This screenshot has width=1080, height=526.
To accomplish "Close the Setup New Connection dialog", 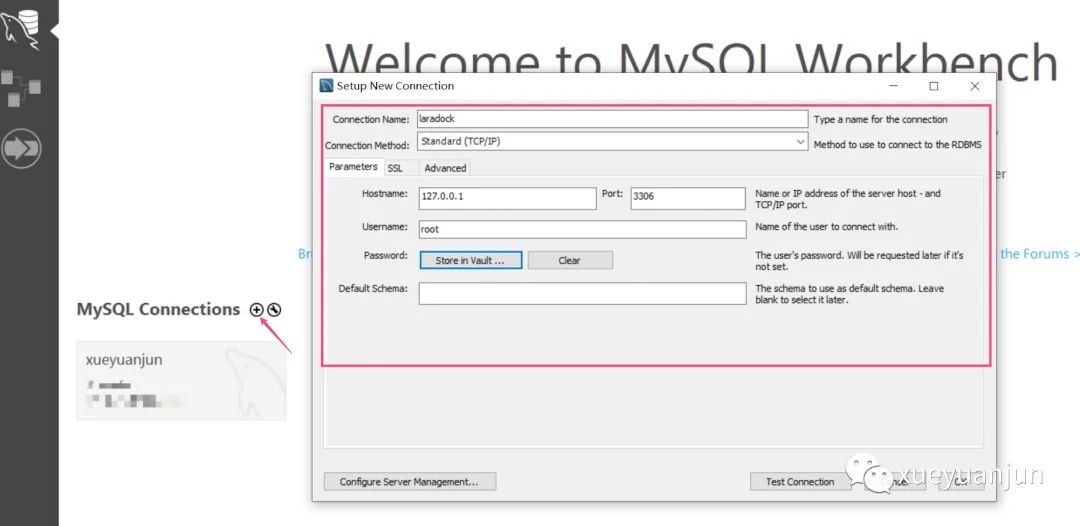I will coord(975,86).
